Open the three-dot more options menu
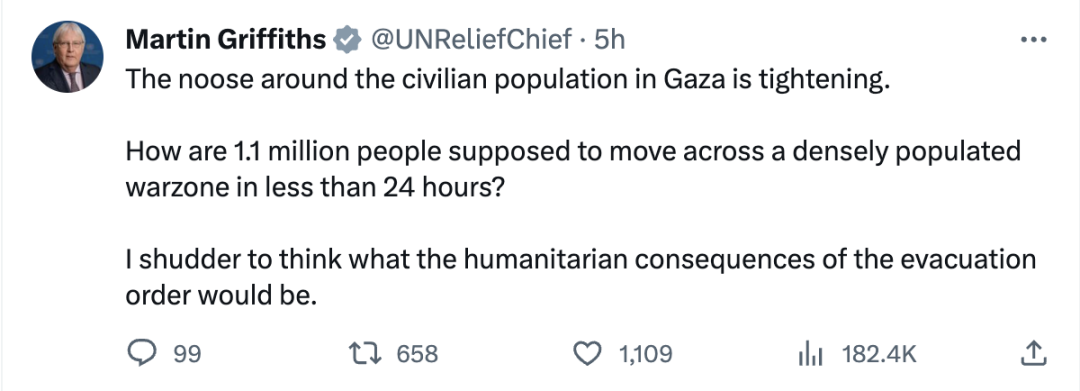 (1033, 40)
